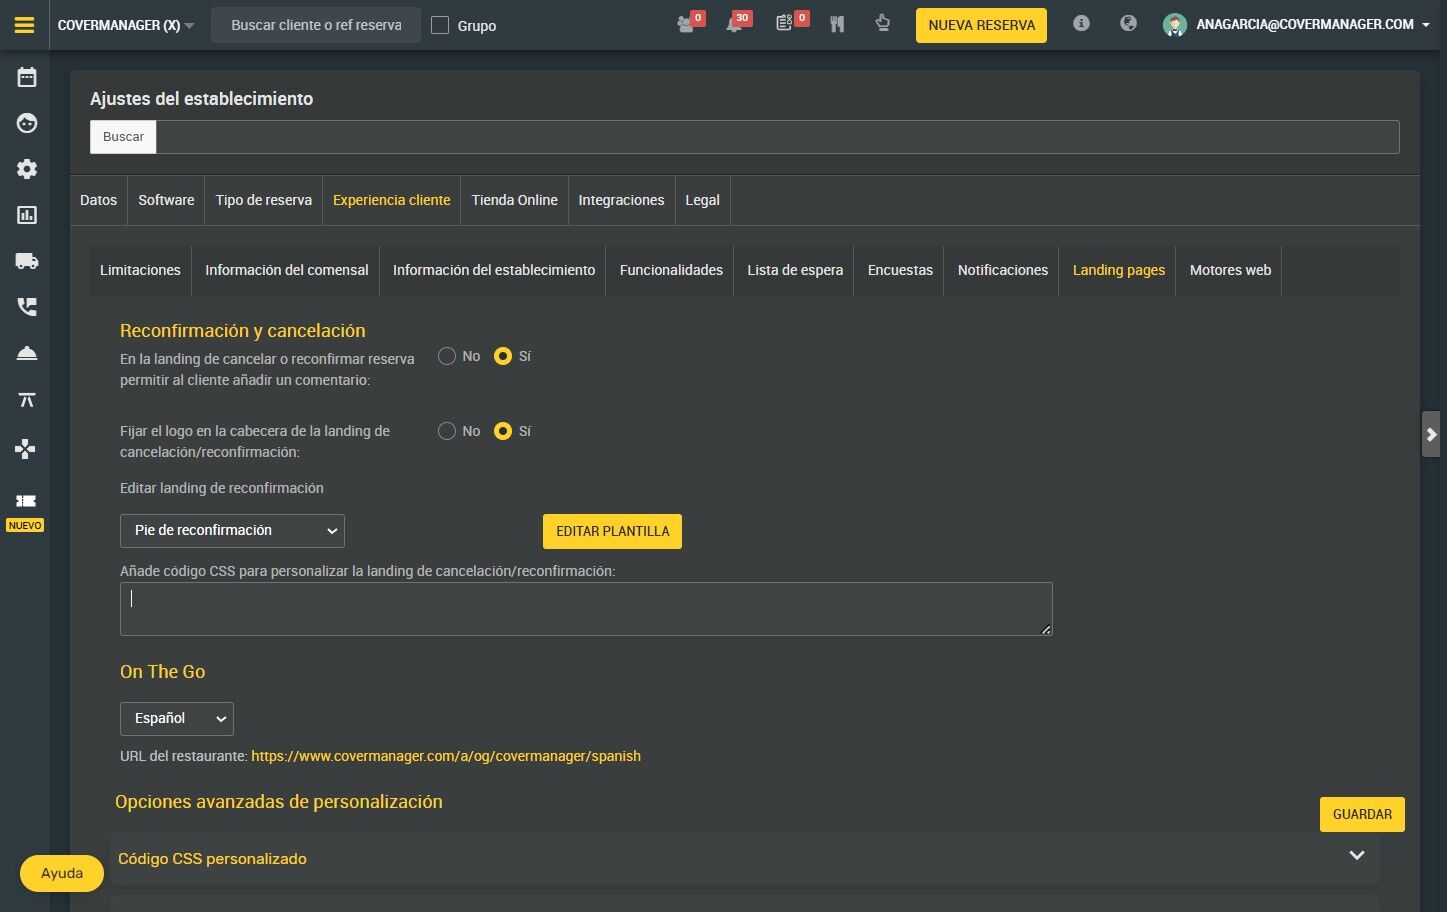Open the globe language icon
The width and height of the screenshot is (1447, 912).
[1128, 23]
